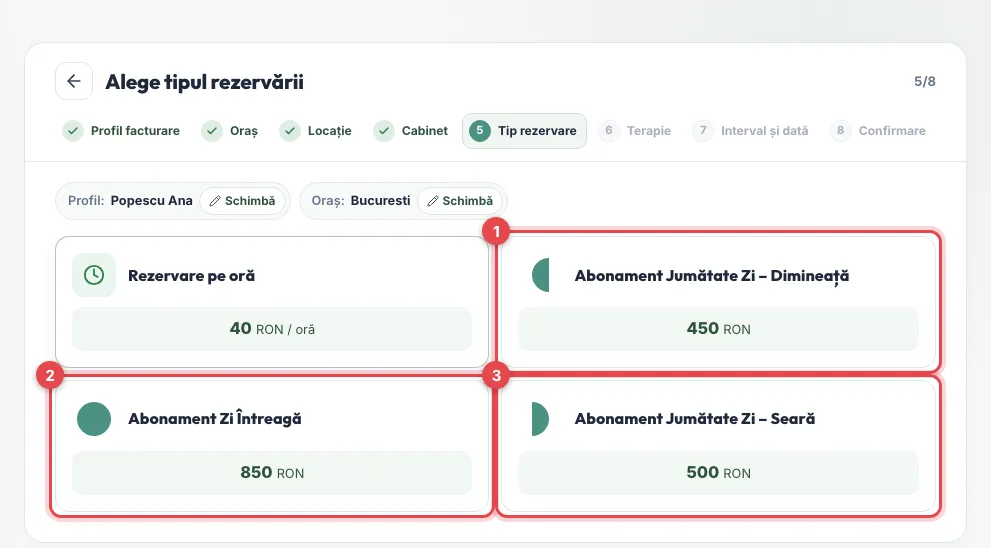Go to the Profil facturare step

(121, 131)
